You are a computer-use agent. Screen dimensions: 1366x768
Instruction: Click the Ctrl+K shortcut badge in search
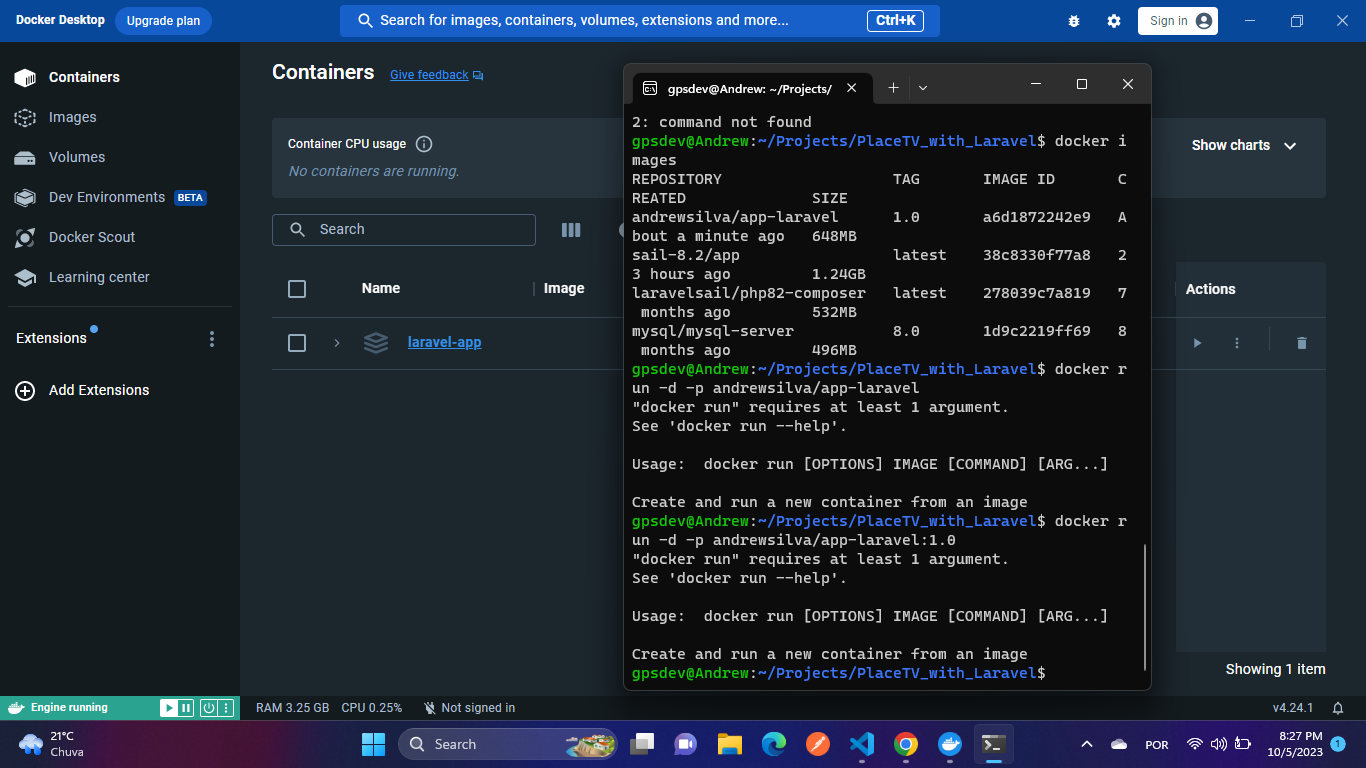tap(895, 21)
